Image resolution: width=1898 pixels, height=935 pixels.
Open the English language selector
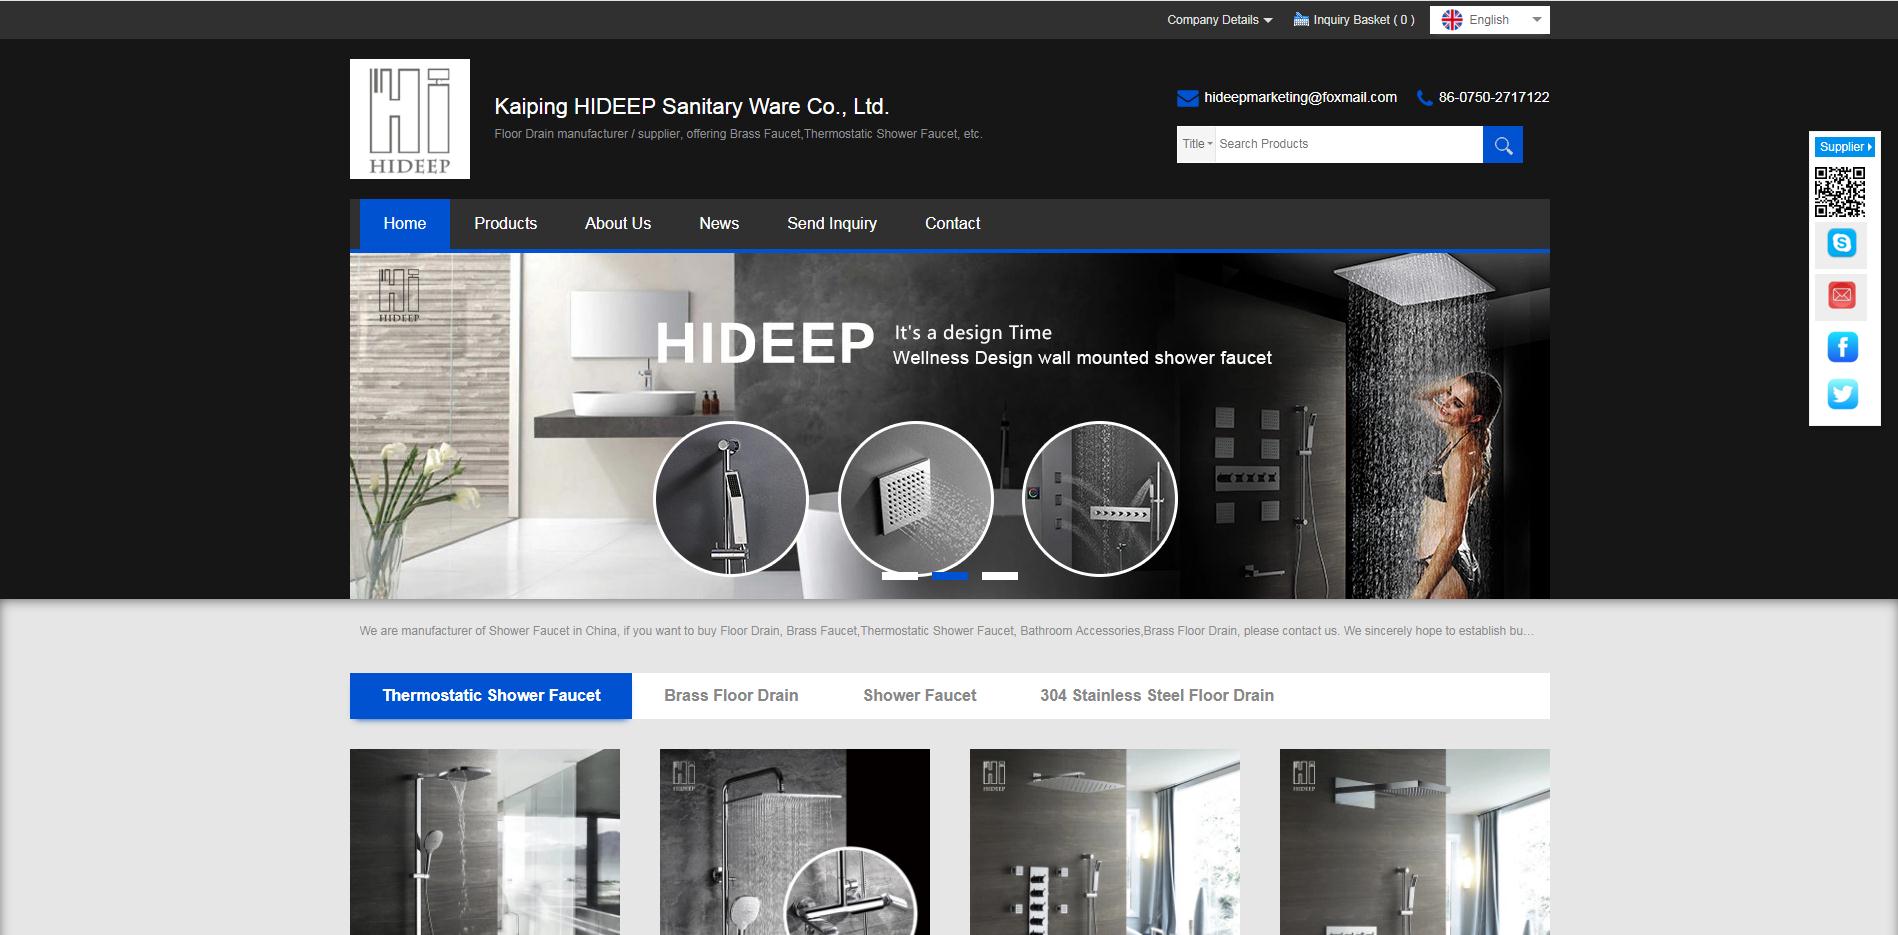pyautogui.click(x=1489, y=20)
